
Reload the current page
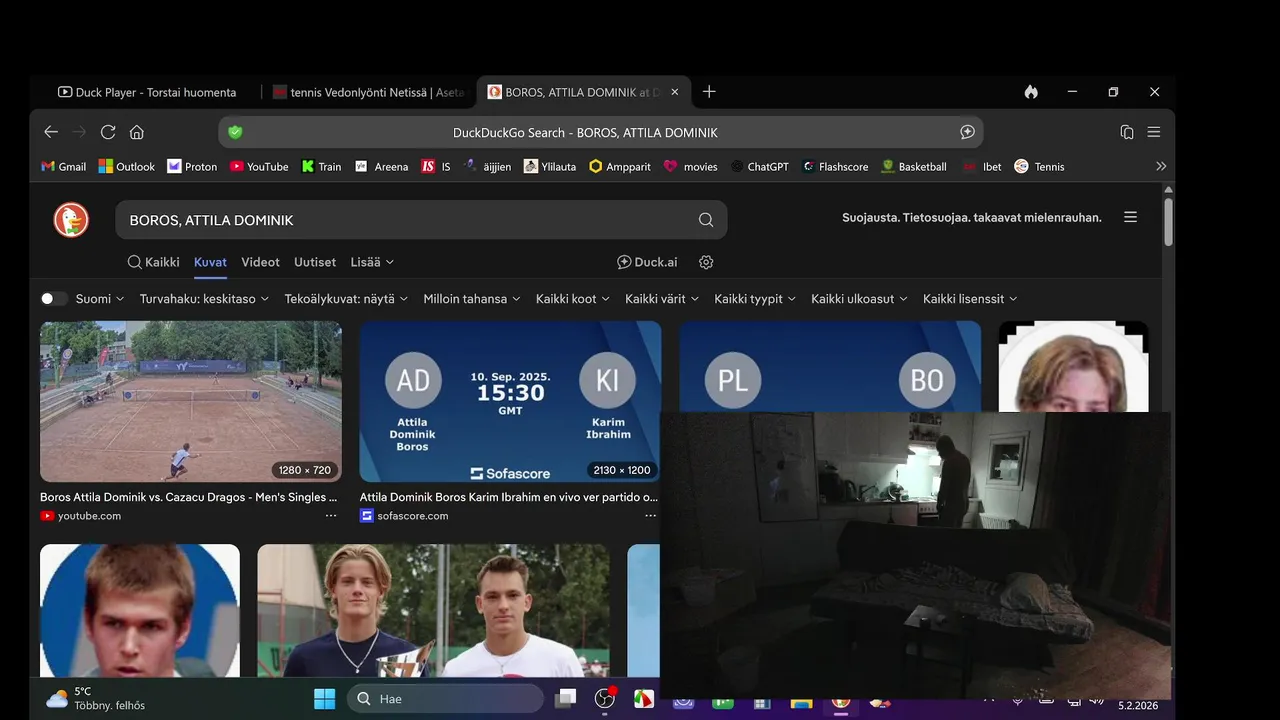pos(108,132)
